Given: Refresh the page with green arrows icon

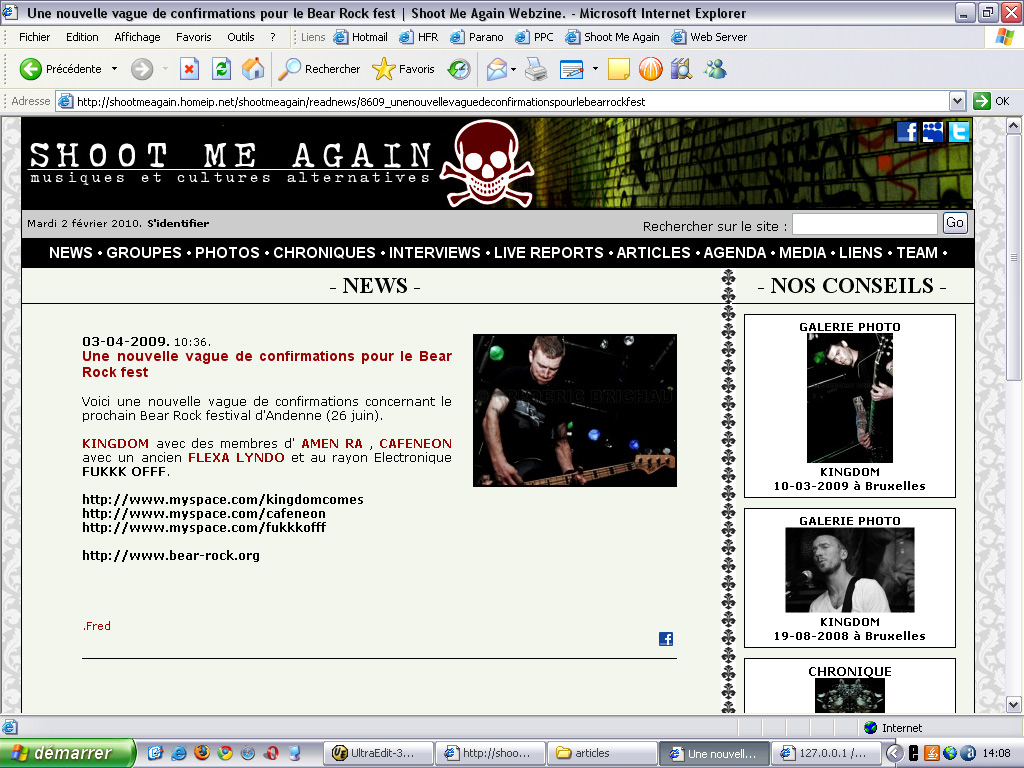Looking at the screenshot, I should pos(221,69).
